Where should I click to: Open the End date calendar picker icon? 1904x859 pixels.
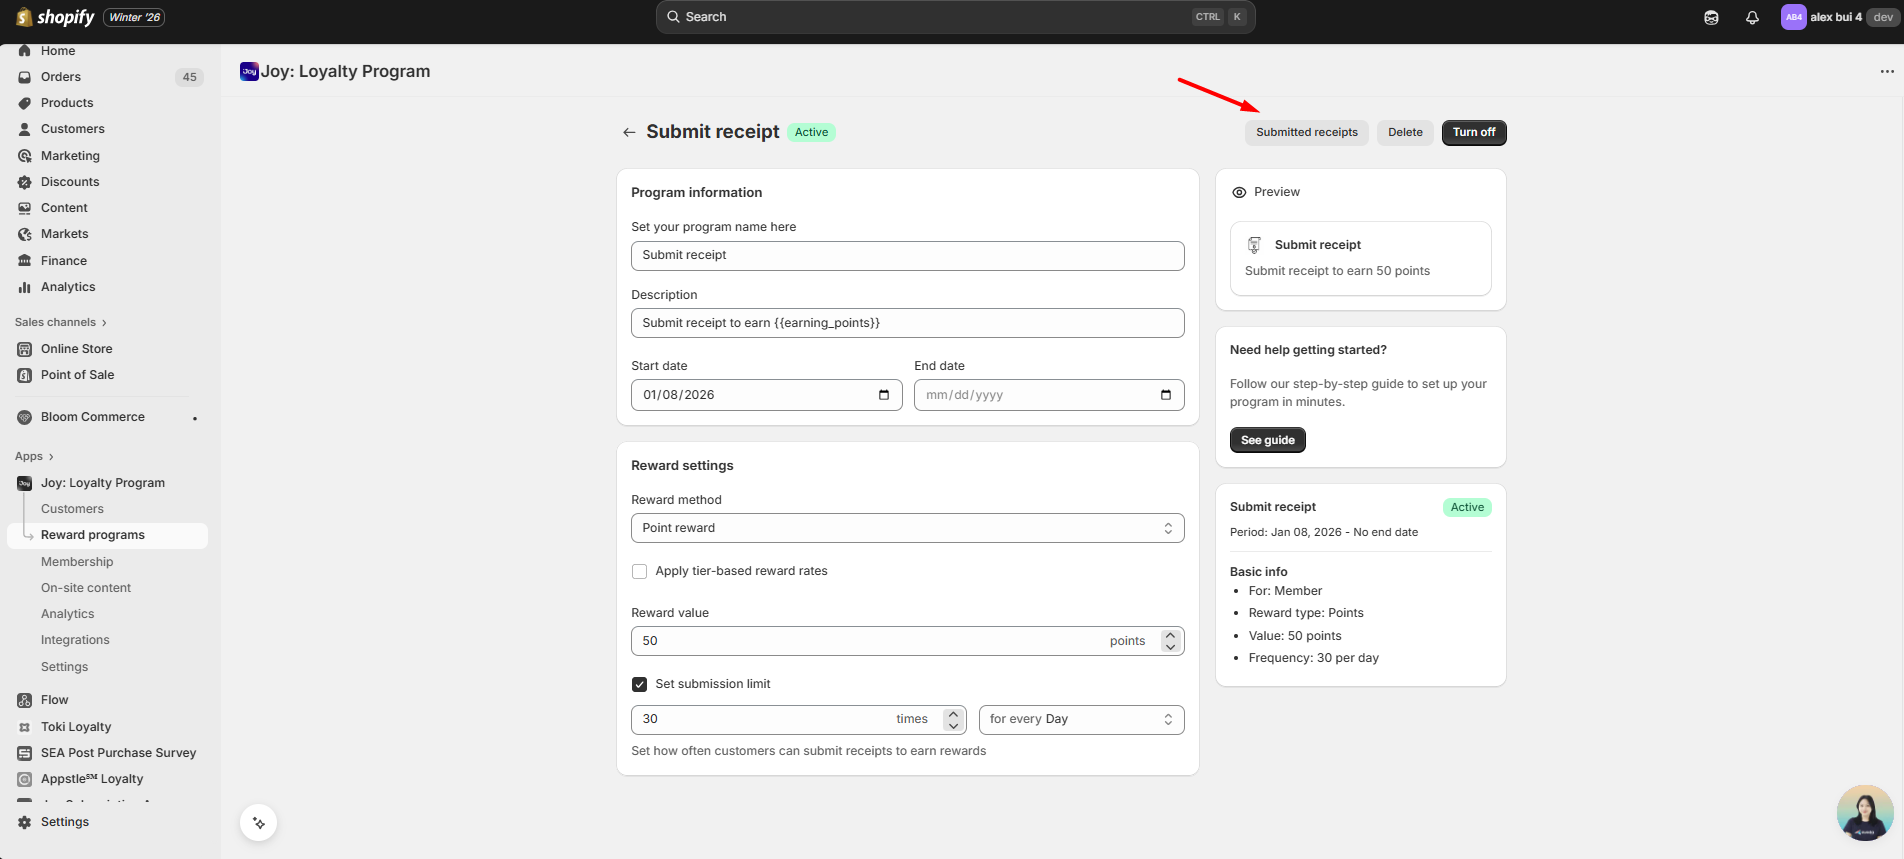click(x=1165, y=395)
